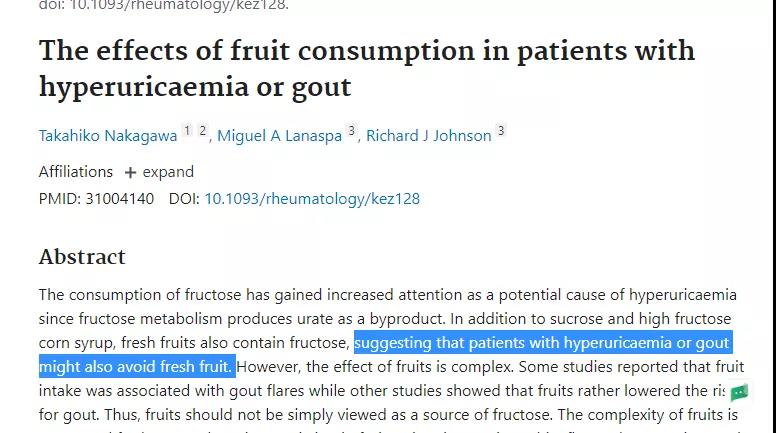
Task: Open author link Miguel A Lanaspa
Action: (x=280, y=136)
